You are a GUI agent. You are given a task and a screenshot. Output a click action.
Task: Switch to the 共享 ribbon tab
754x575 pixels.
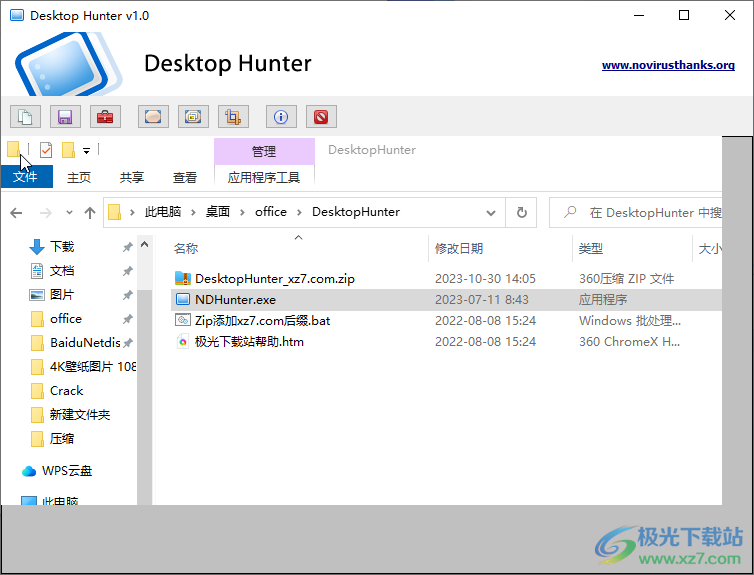(x=132, y=177)
